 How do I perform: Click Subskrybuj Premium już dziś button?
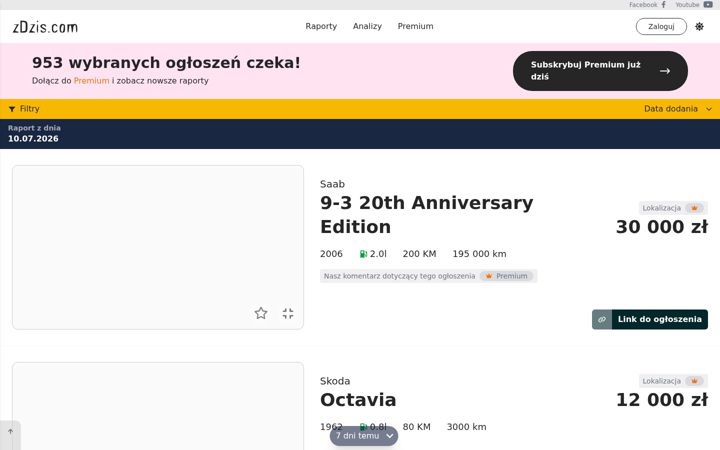click(x=600, y=71)
